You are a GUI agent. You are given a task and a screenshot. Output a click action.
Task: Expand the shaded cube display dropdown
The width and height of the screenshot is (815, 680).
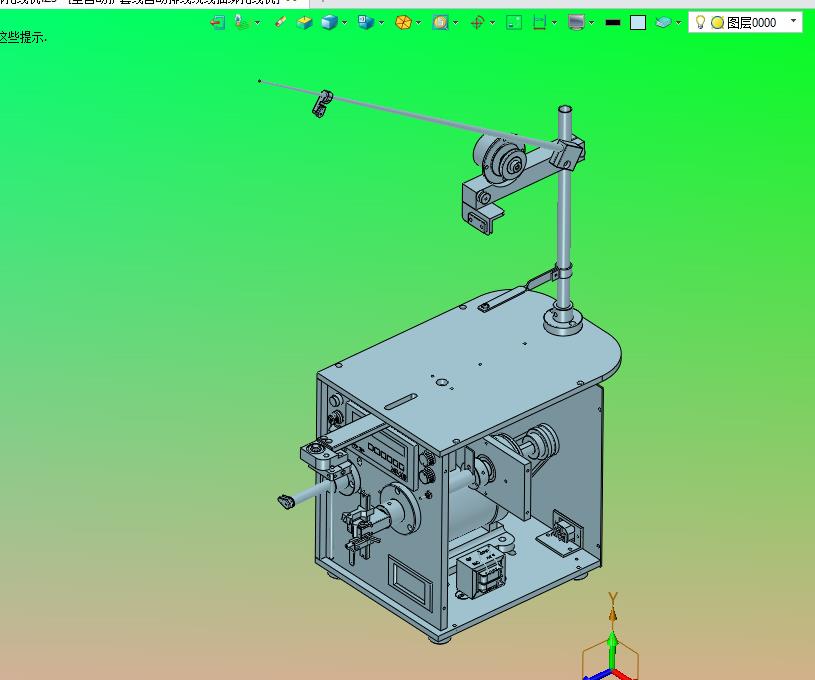coord(345,23)
